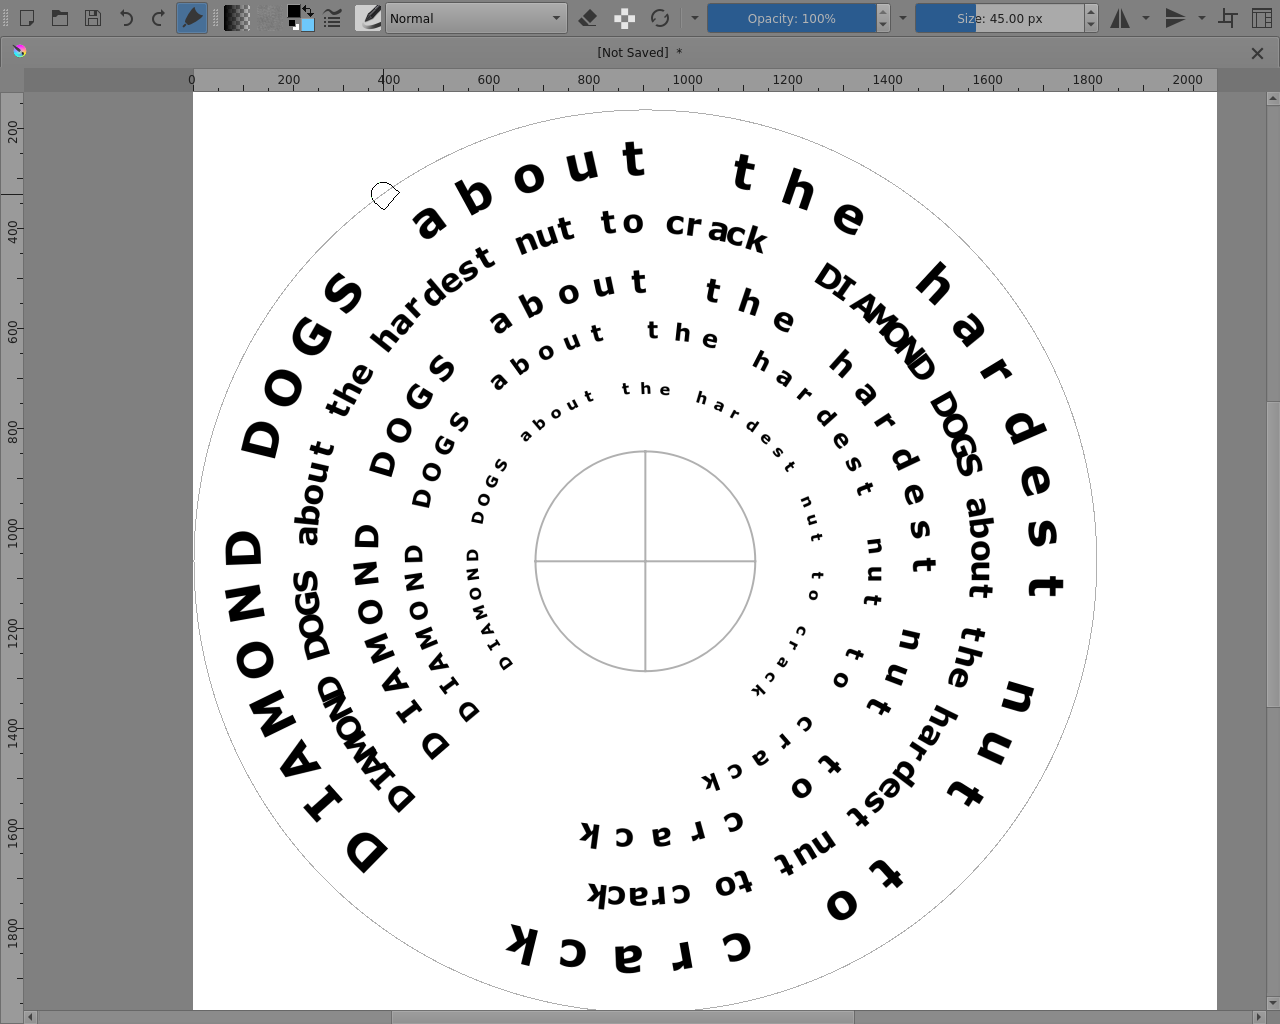Click the vertical scrollbar up arrow
The image size is (1280, 1024).
[1272, 99]
